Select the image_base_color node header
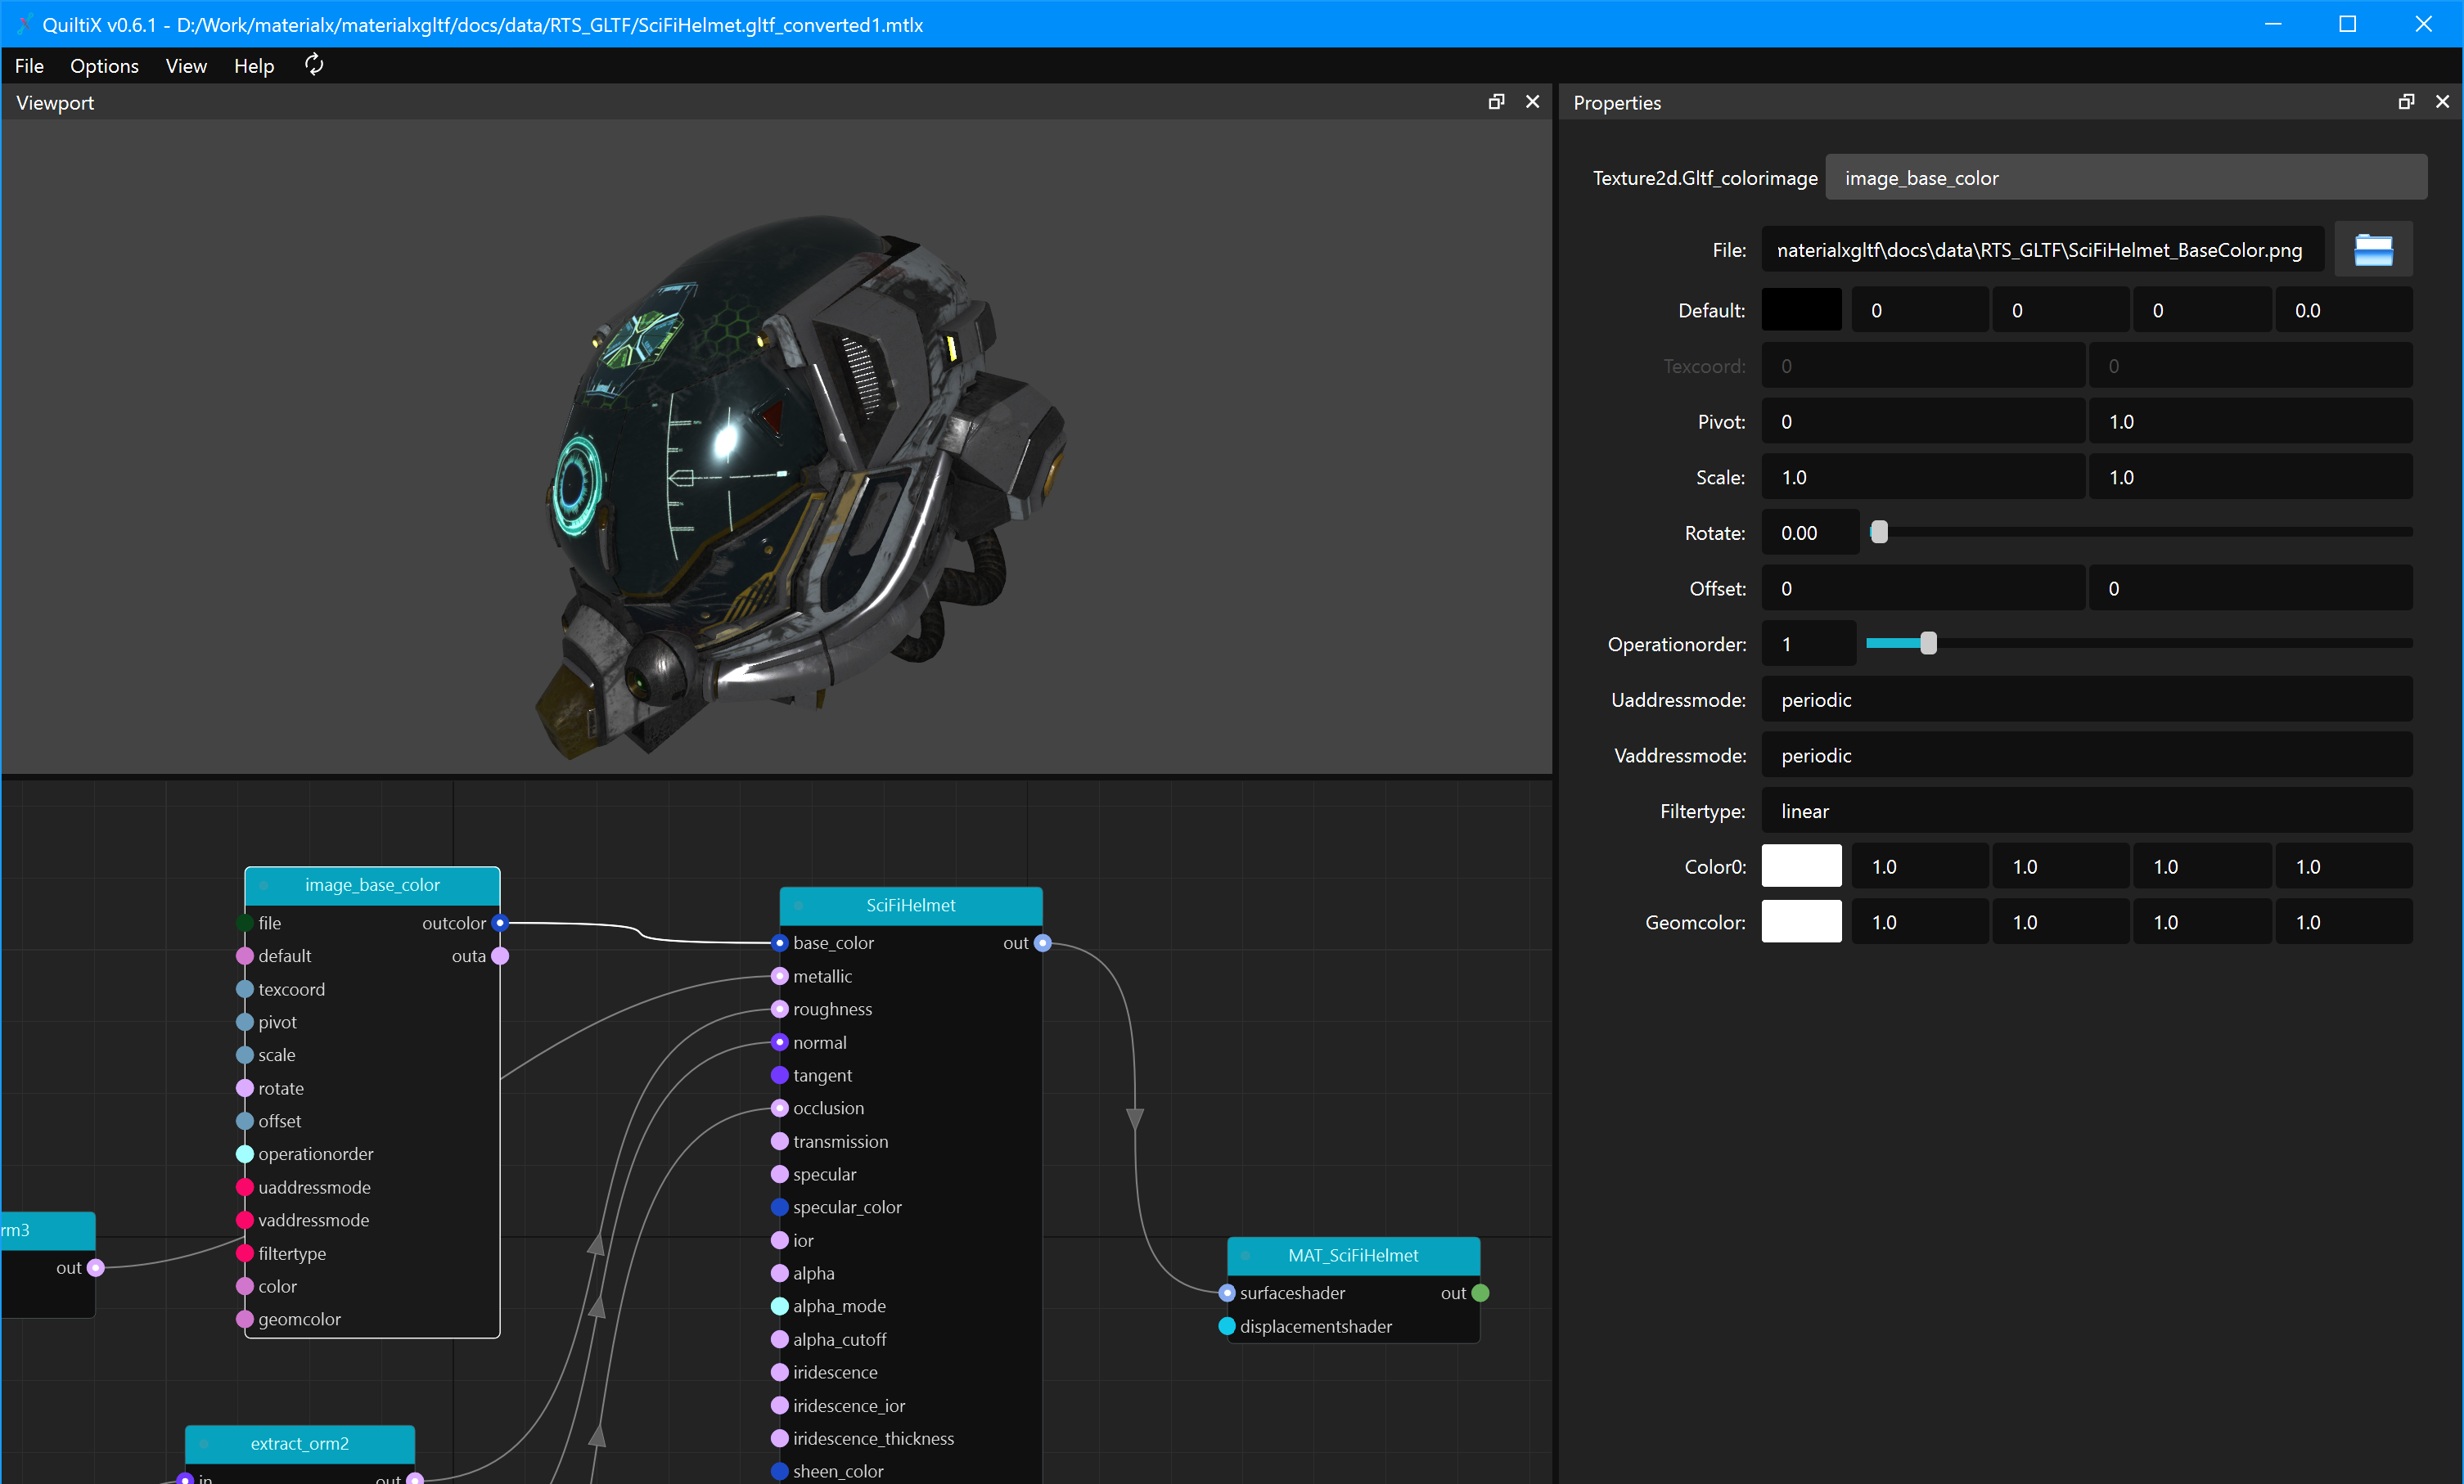This screenshot has width=2464, height=1484. 372,885
